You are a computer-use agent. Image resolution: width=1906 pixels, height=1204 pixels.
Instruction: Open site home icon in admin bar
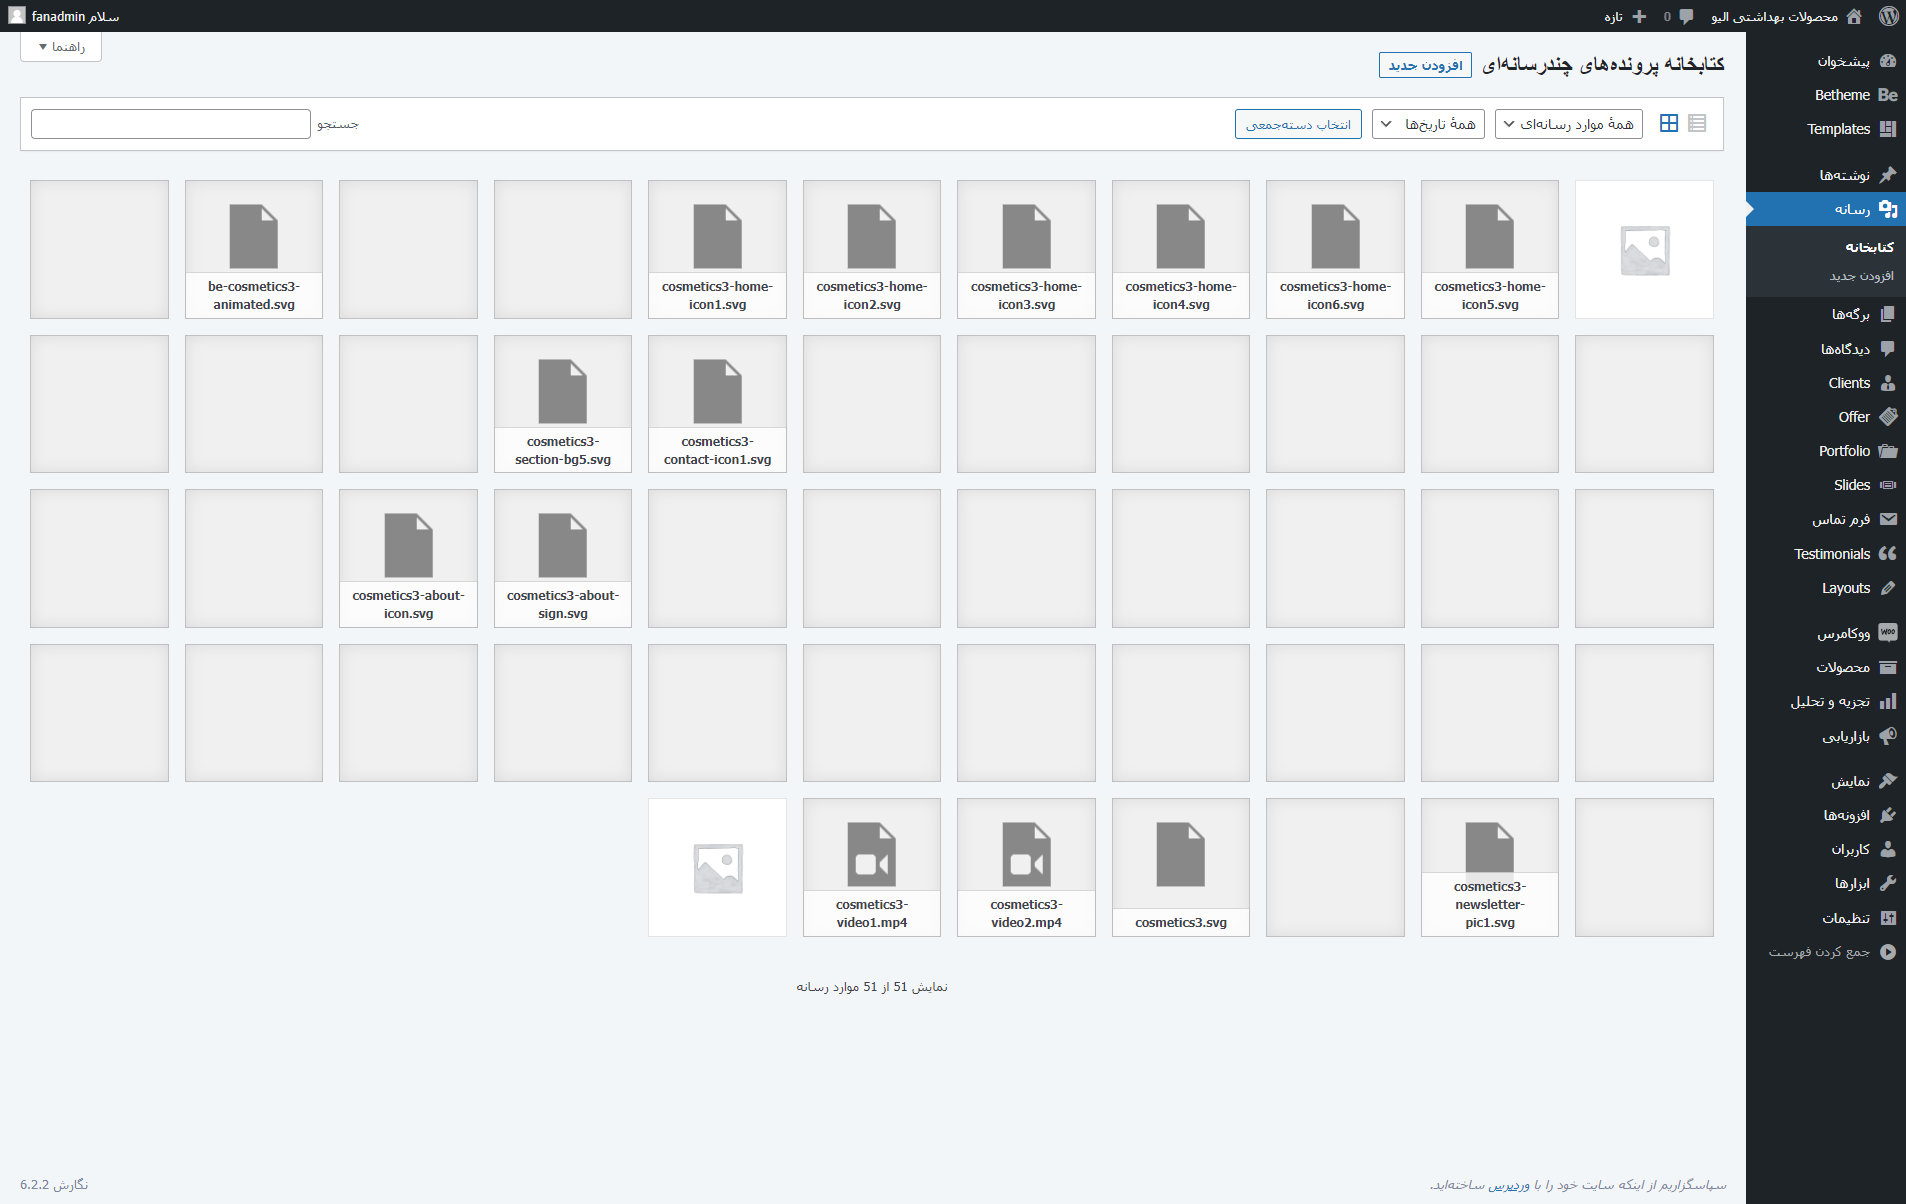click(1854, 16)
